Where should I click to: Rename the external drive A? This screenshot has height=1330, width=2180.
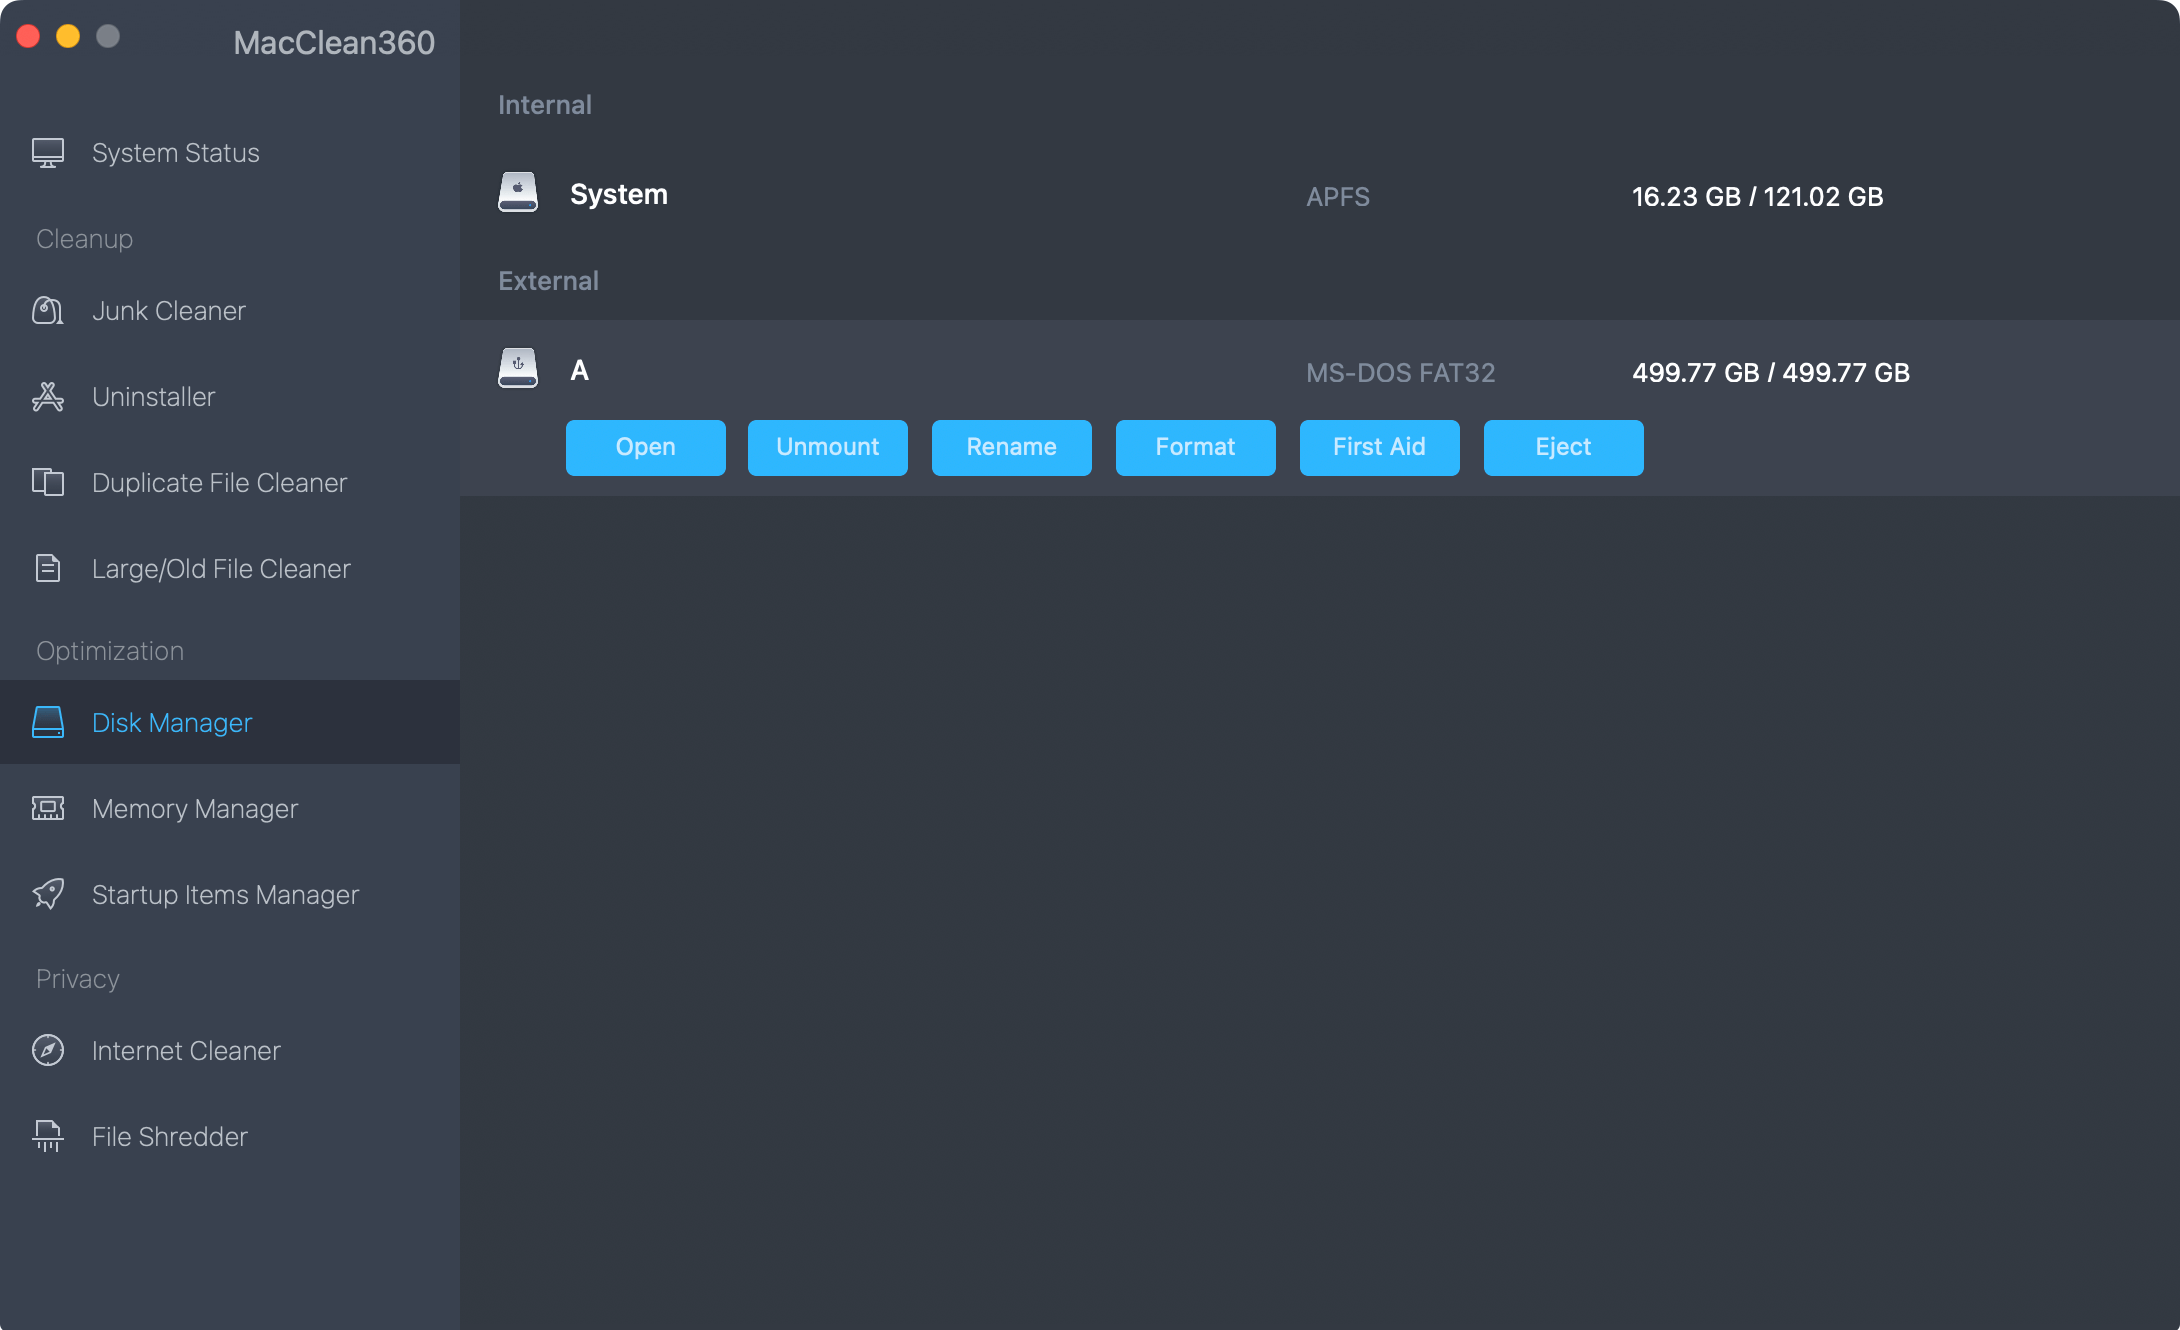[x=1012, y=447]
